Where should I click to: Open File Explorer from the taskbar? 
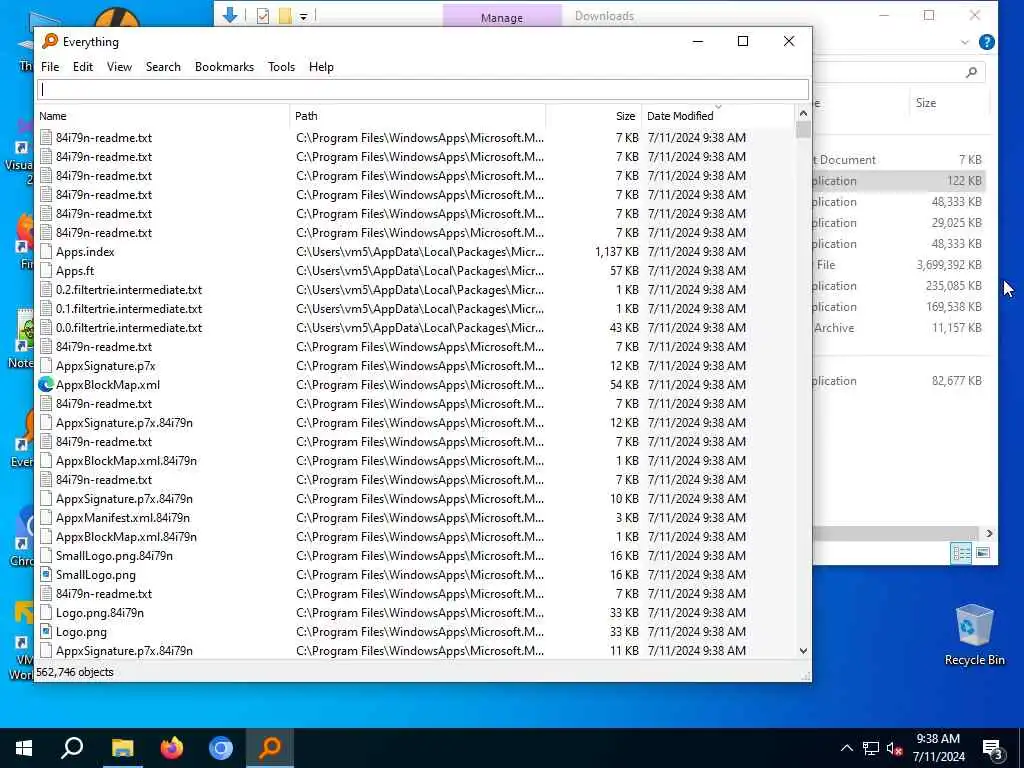(122, 748)
